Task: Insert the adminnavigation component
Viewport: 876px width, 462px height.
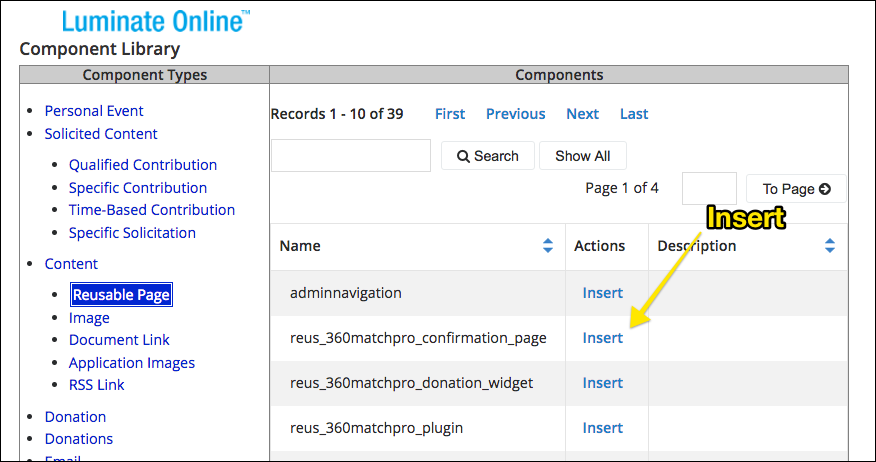Action: [x=602, y=293]
